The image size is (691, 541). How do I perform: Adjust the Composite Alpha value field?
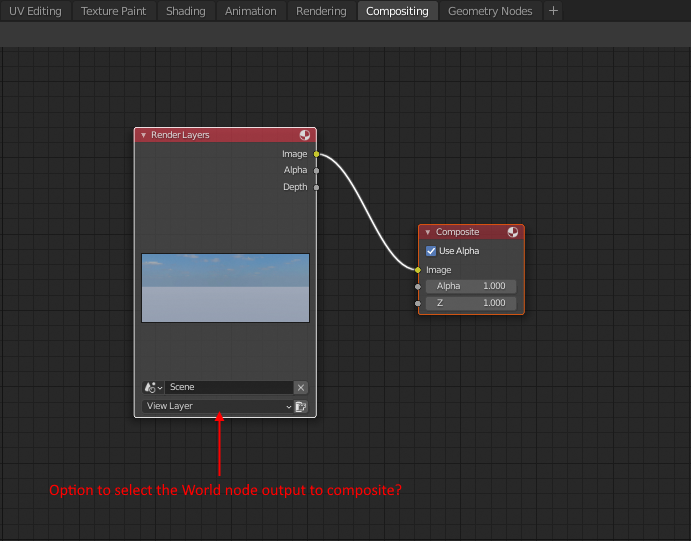click(x=471, y=286)
